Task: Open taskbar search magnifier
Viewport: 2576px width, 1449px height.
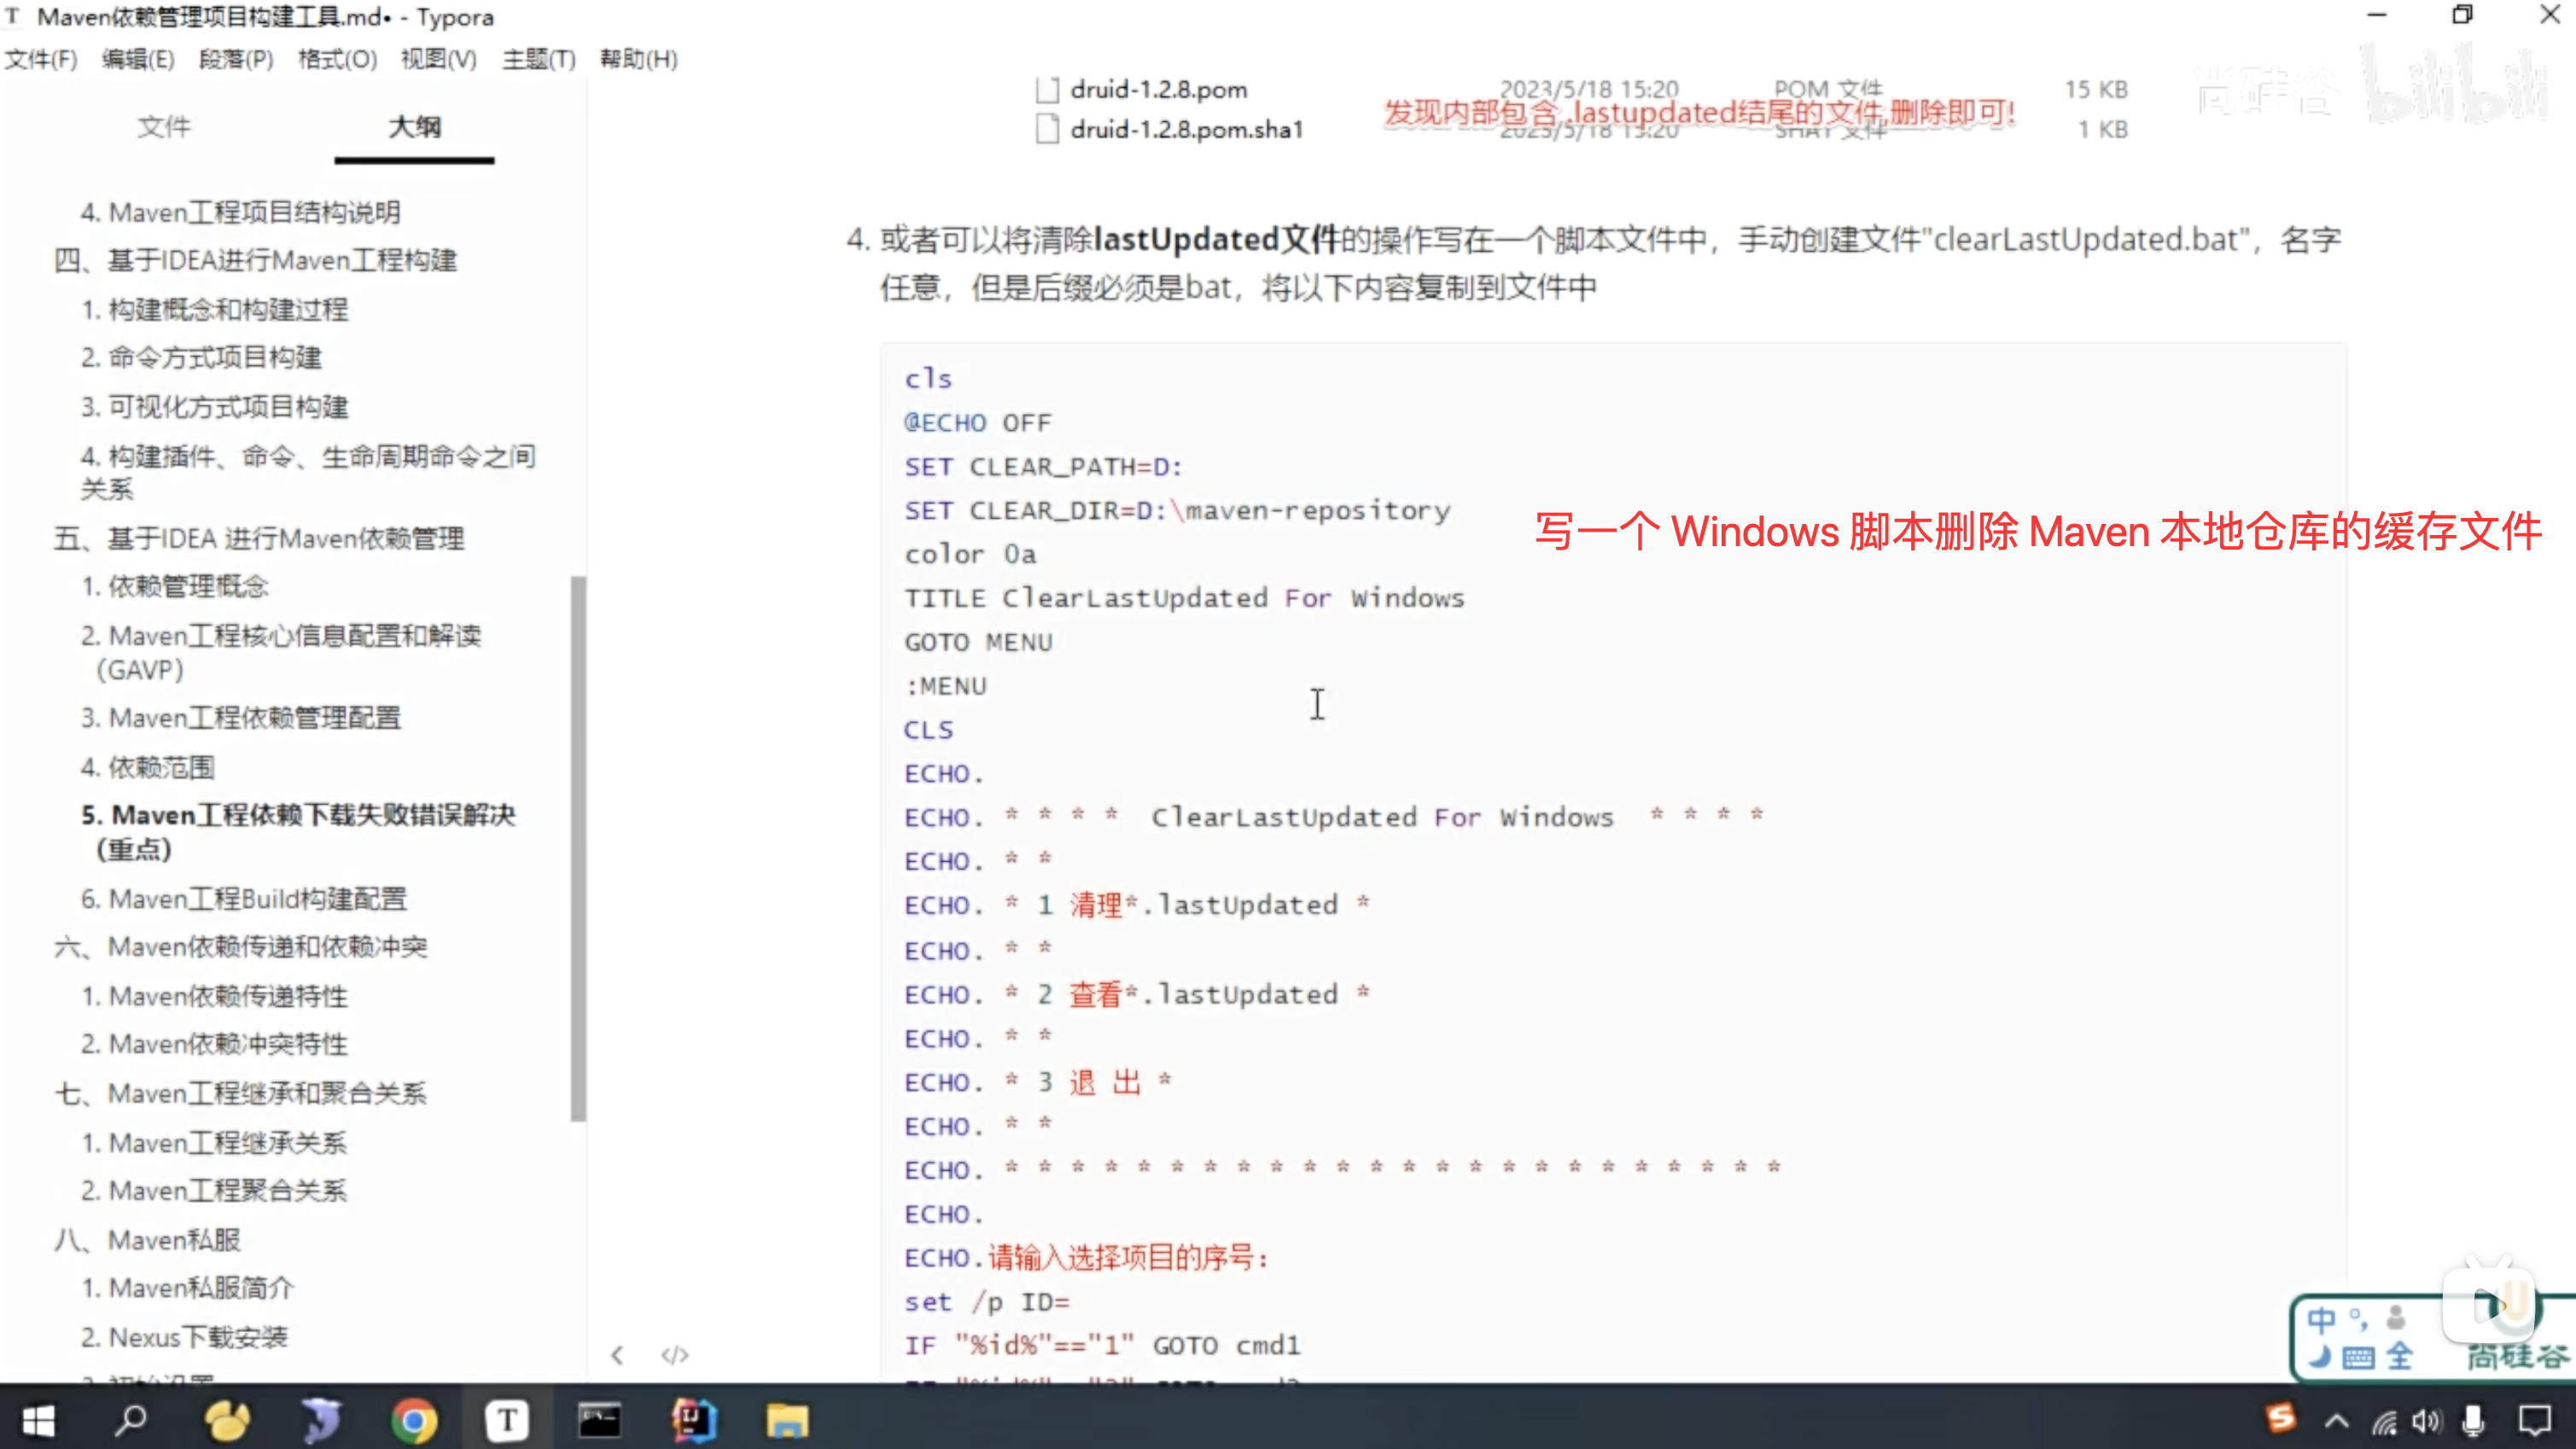Action: pos(131,1420)
